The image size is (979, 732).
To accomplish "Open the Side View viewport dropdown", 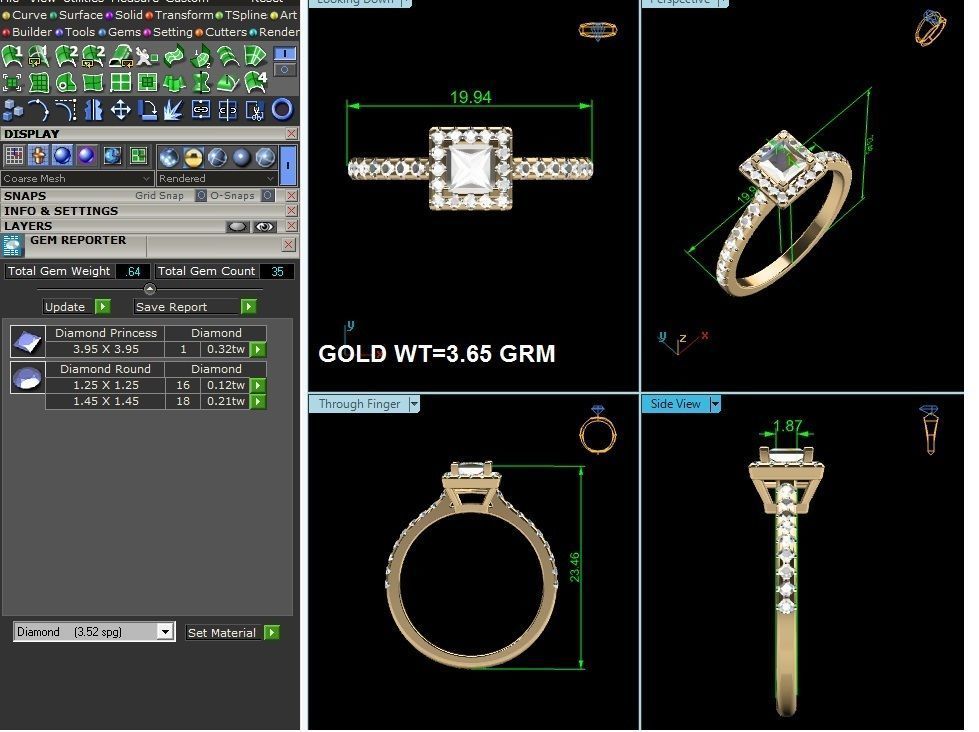I will [715, 404].
